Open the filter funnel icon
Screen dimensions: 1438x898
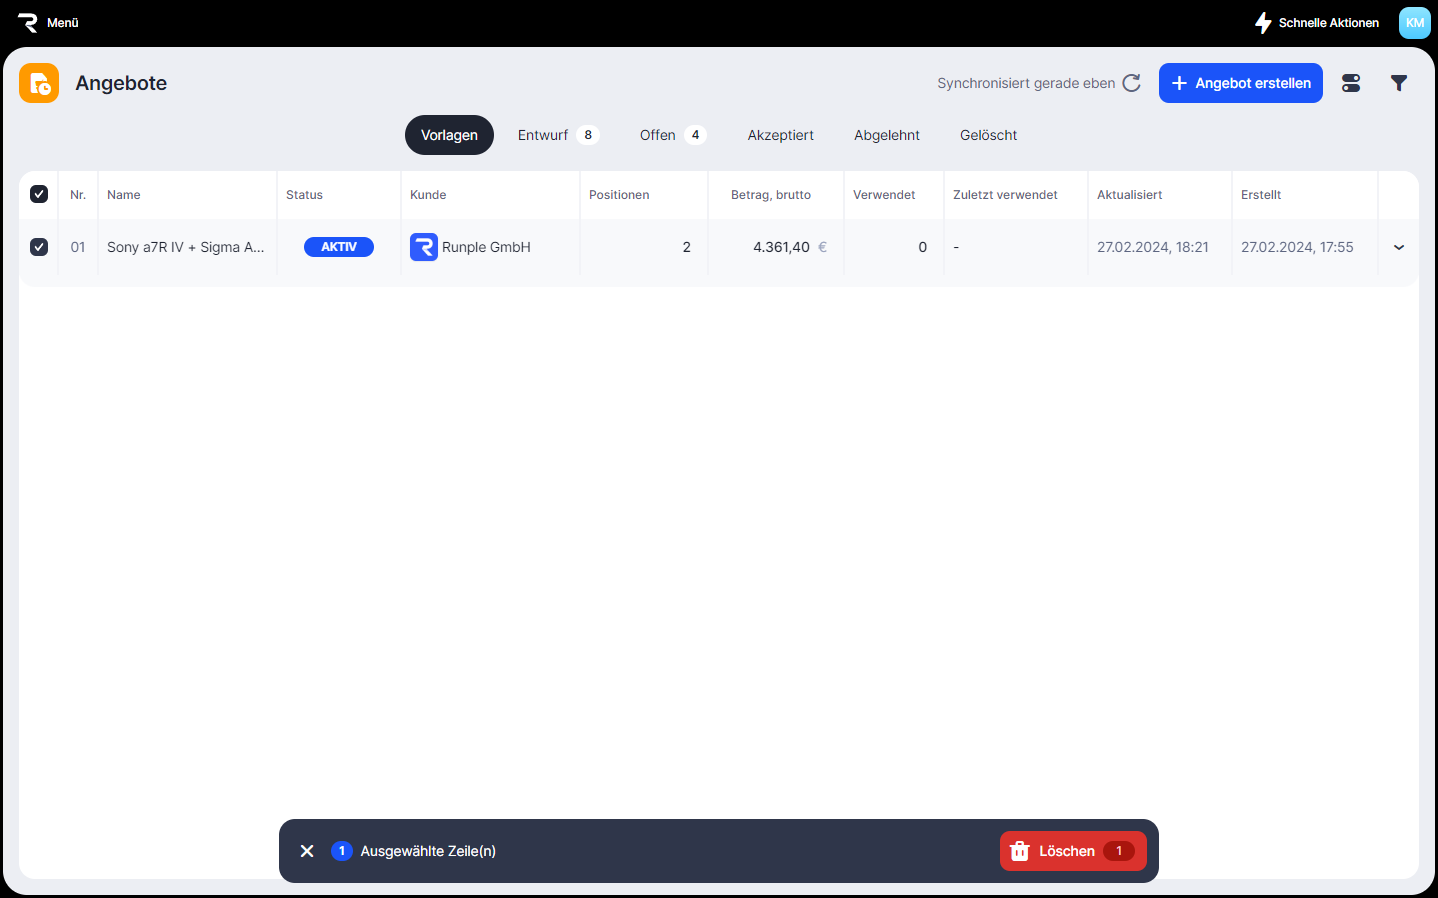point(1399,83)
